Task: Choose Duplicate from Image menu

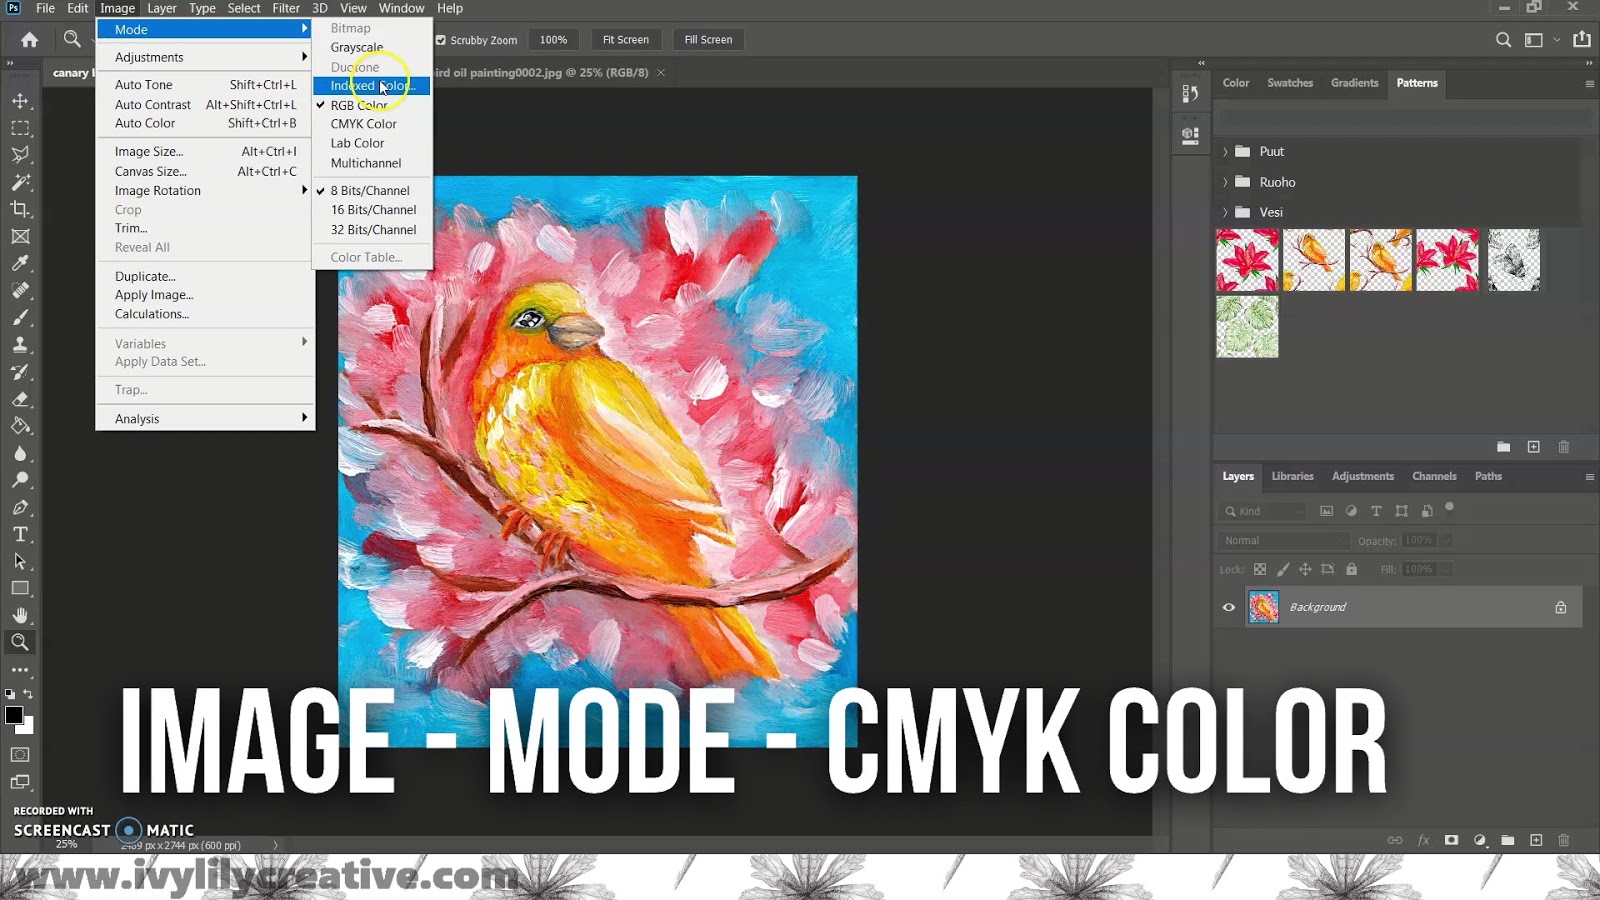Action: coord(205,276)
